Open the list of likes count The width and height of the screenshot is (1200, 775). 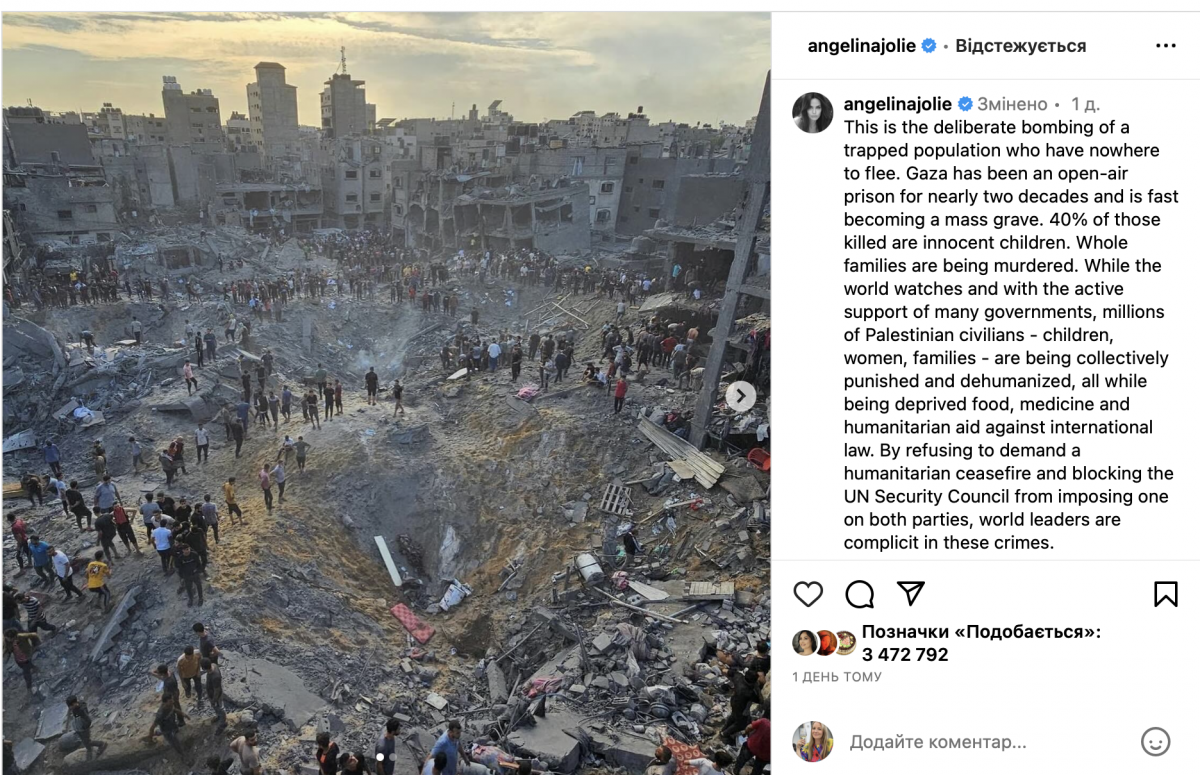point(905,655)
